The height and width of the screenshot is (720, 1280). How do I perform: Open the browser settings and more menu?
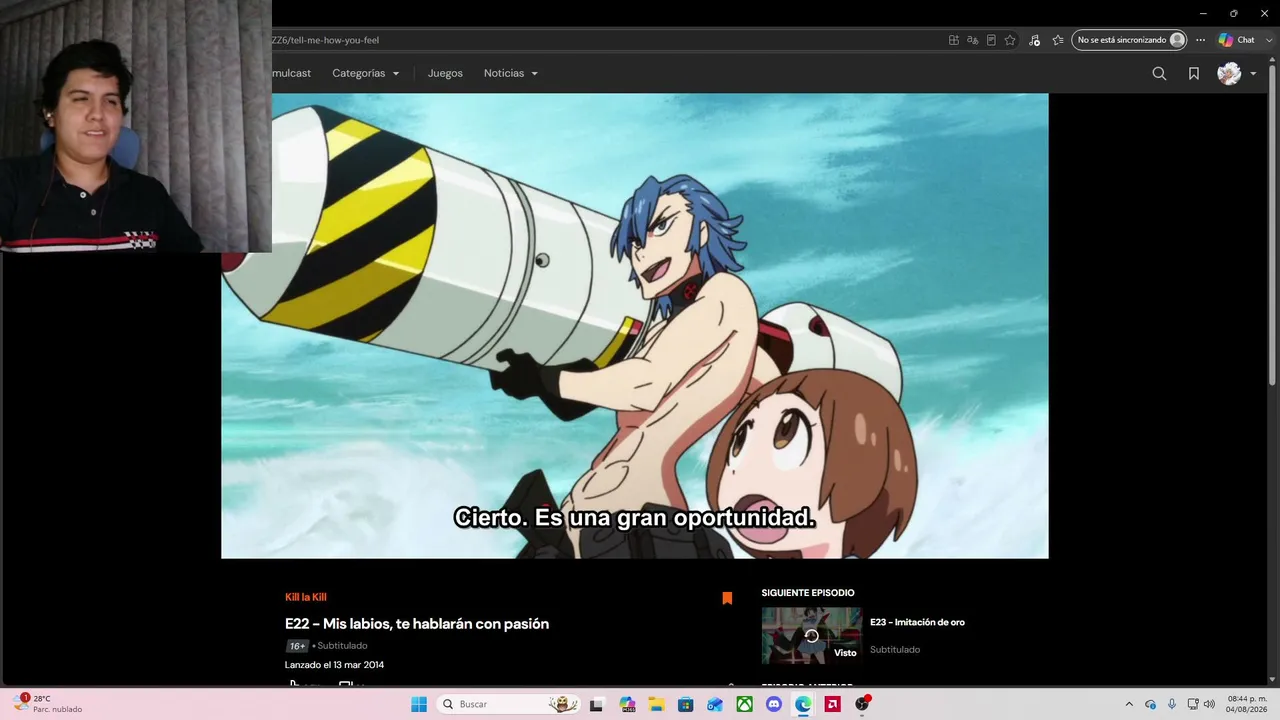1201,40
